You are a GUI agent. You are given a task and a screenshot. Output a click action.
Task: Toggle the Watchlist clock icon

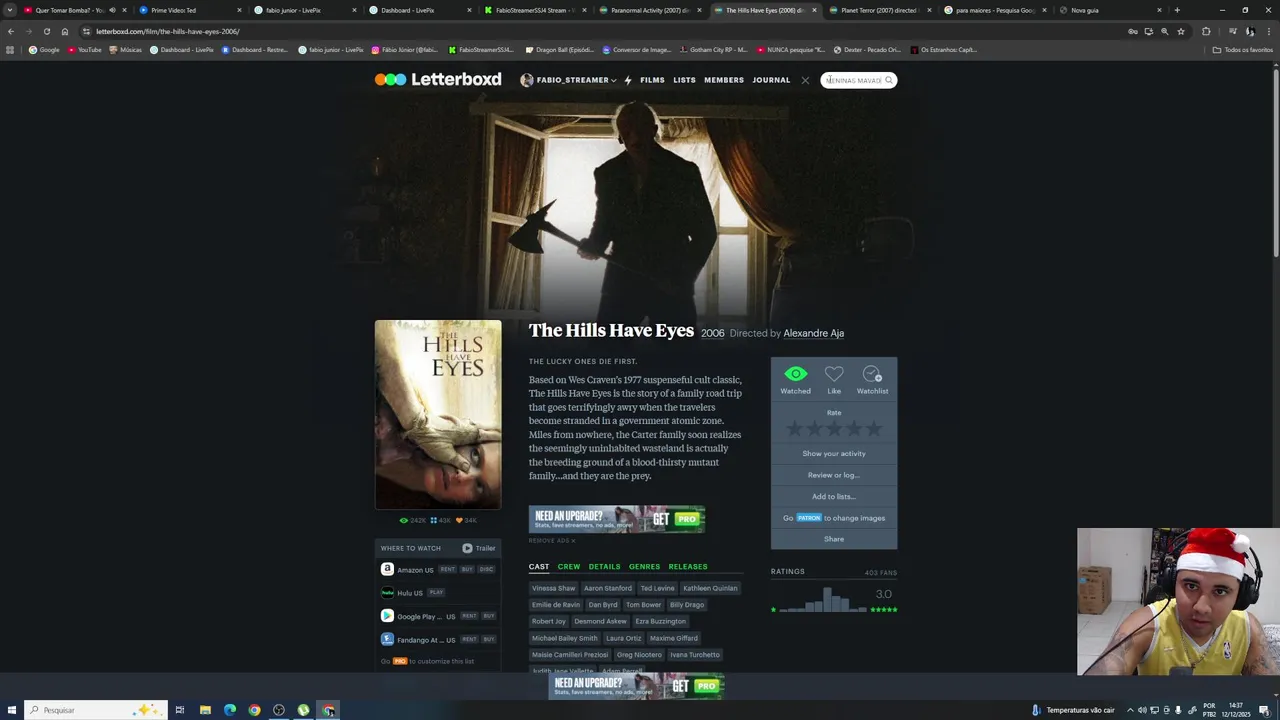pos(872,374)
